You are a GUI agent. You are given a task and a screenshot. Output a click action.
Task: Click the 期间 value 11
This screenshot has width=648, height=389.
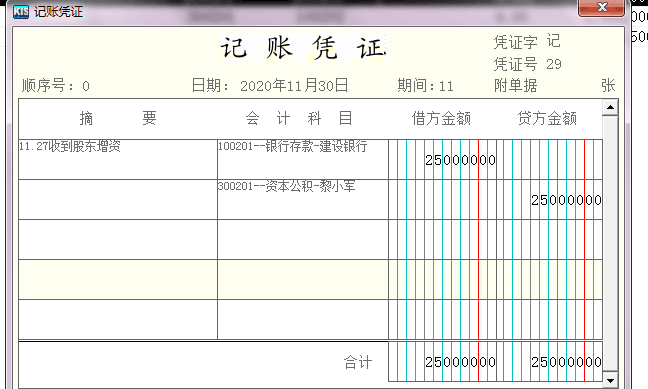(x=446, y=86)
